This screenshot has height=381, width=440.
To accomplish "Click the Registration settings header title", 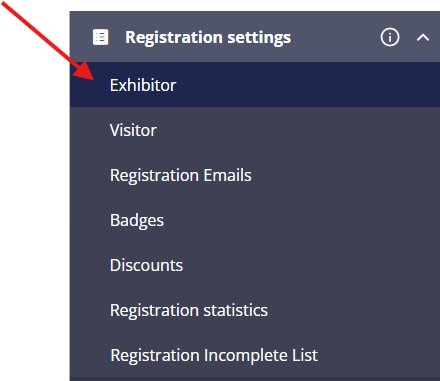I will 208,37.
